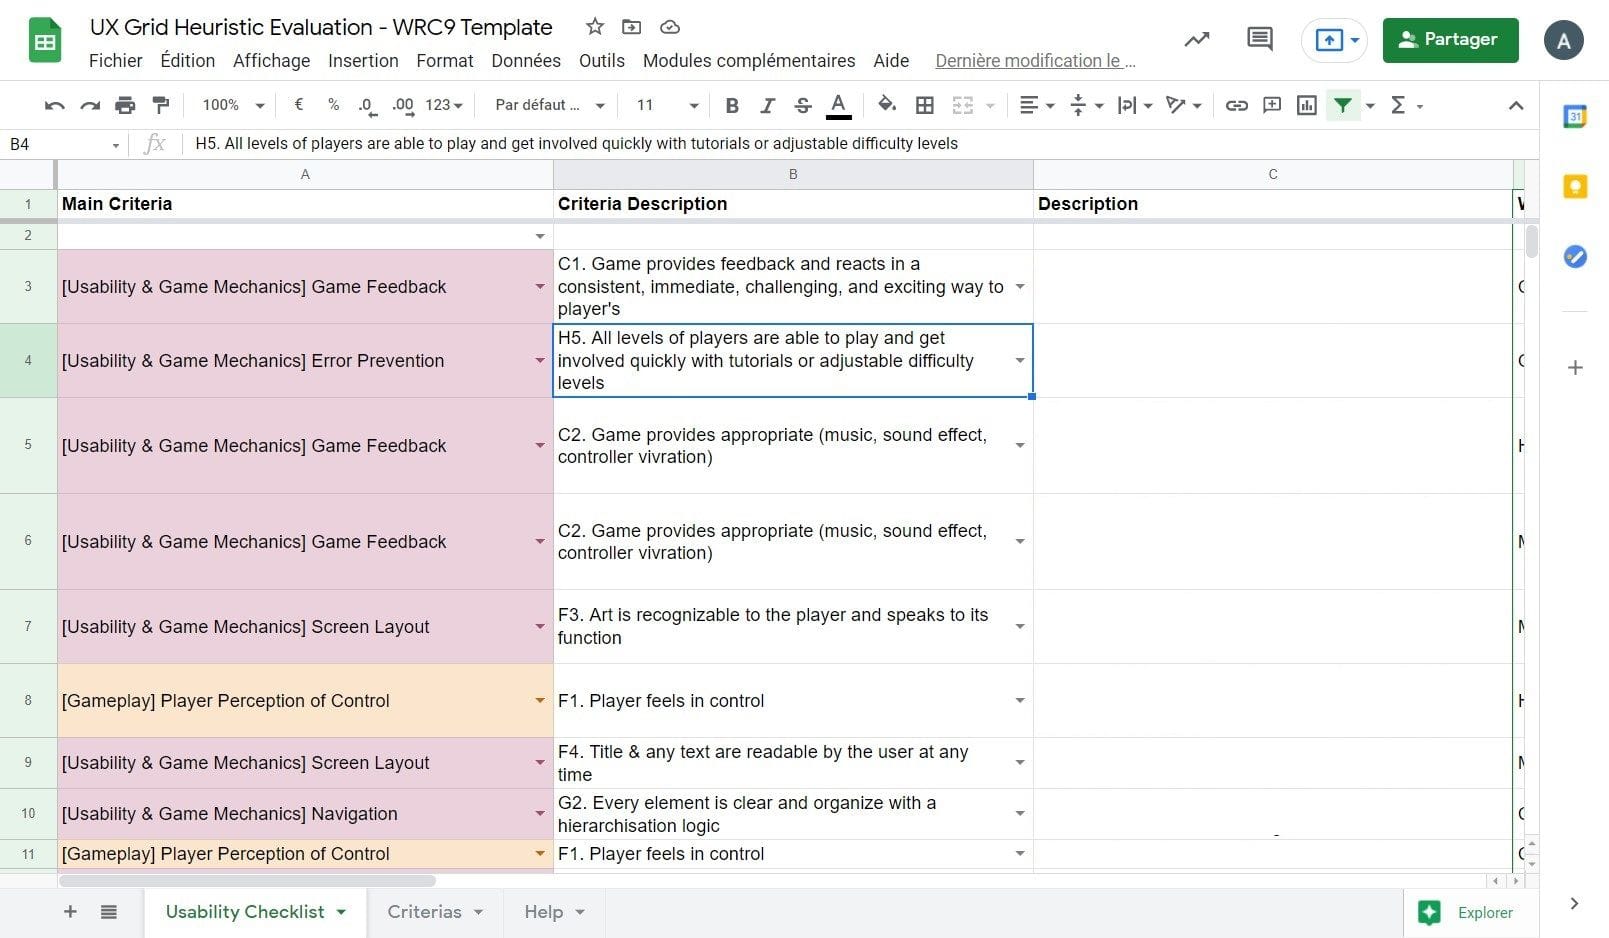
Task: Click the print icon in toolbar
Action: [125, 105]
